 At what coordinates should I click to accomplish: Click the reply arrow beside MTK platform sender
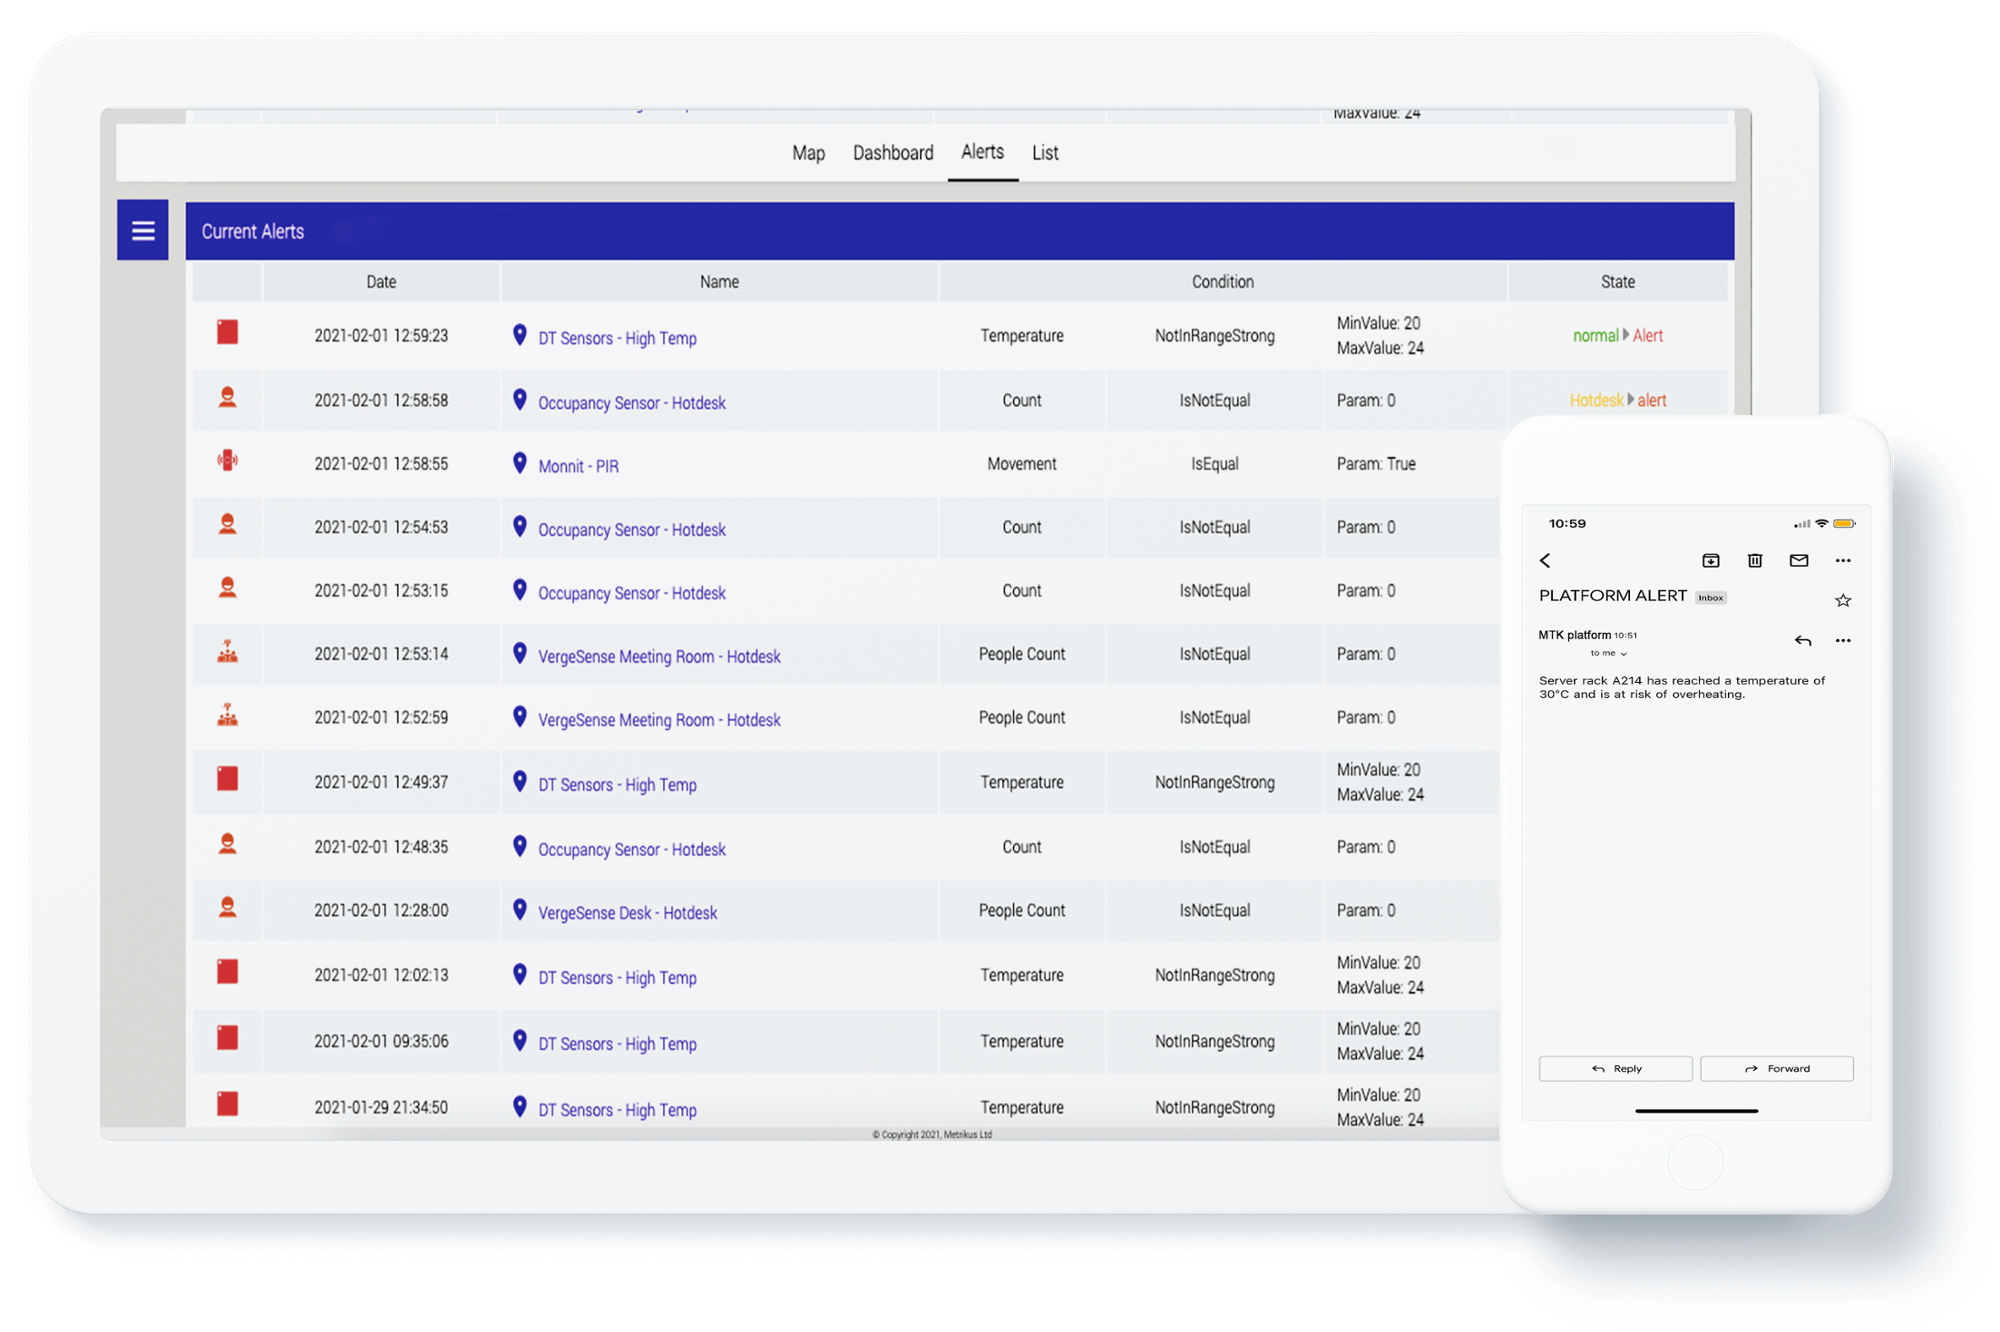click(x=1803, y=640)
